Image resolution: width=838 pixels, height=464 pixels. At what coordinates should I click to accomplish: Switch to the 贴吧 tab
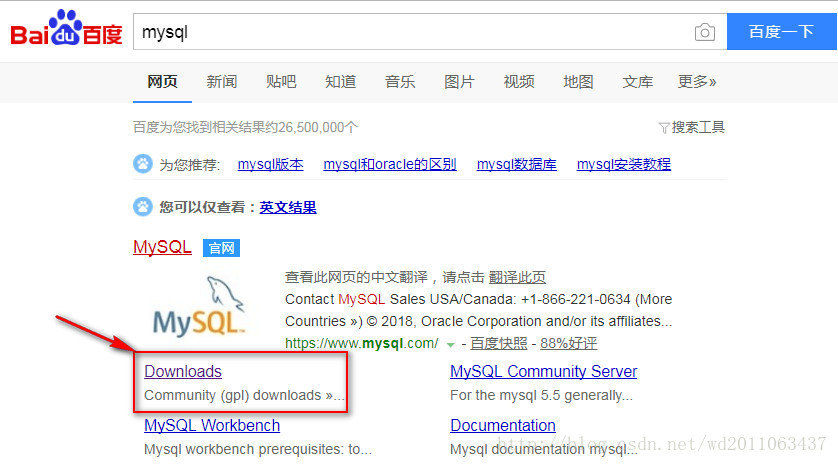(x=281, y=81)
